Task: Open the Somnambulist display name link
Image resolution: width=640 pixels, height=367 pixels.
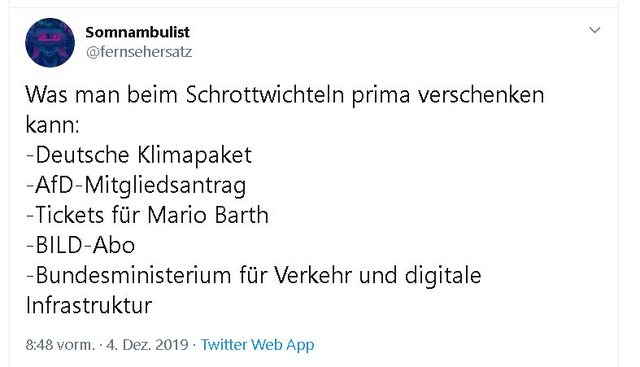Action: point(138,32)
